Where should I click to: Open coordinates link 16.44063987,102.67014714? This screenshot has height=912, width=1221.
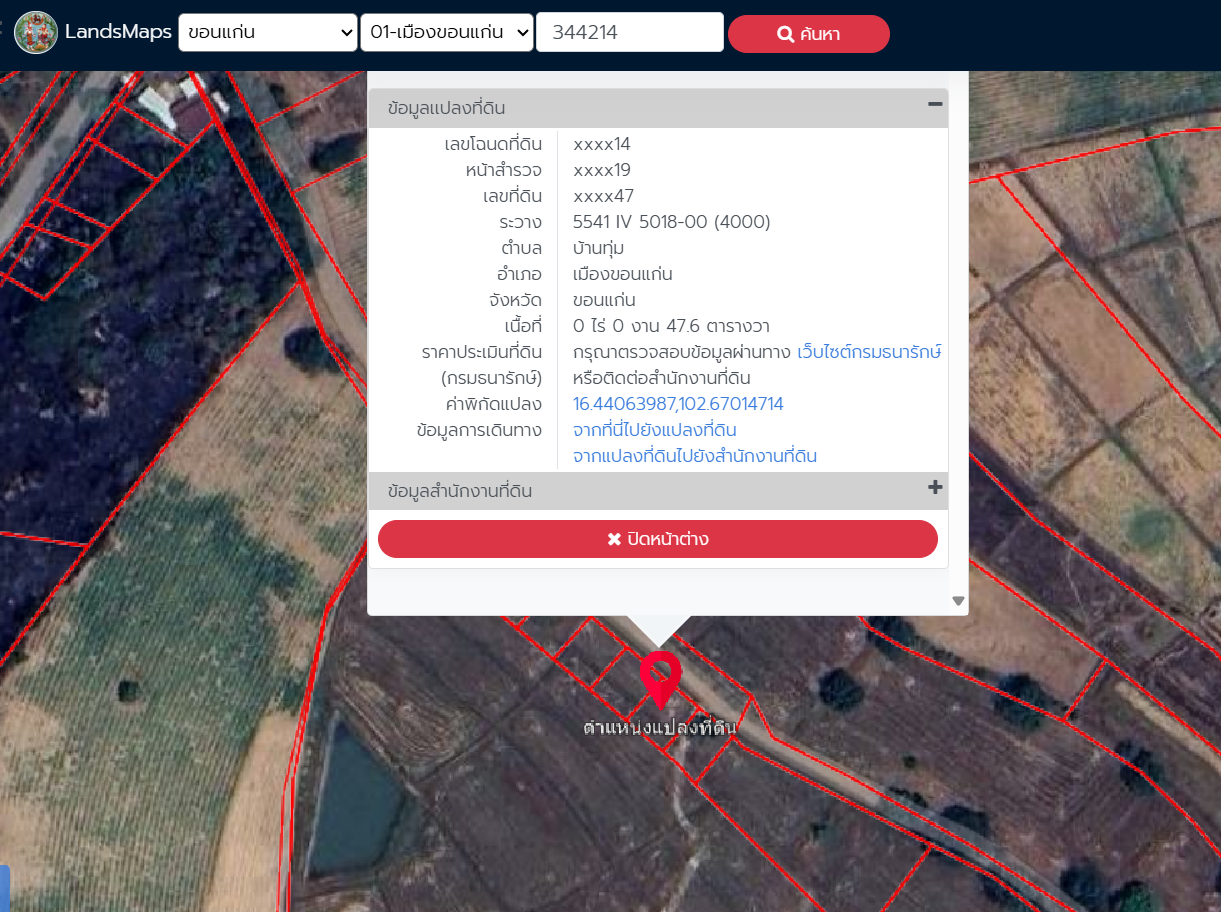[x=677, y=404]
